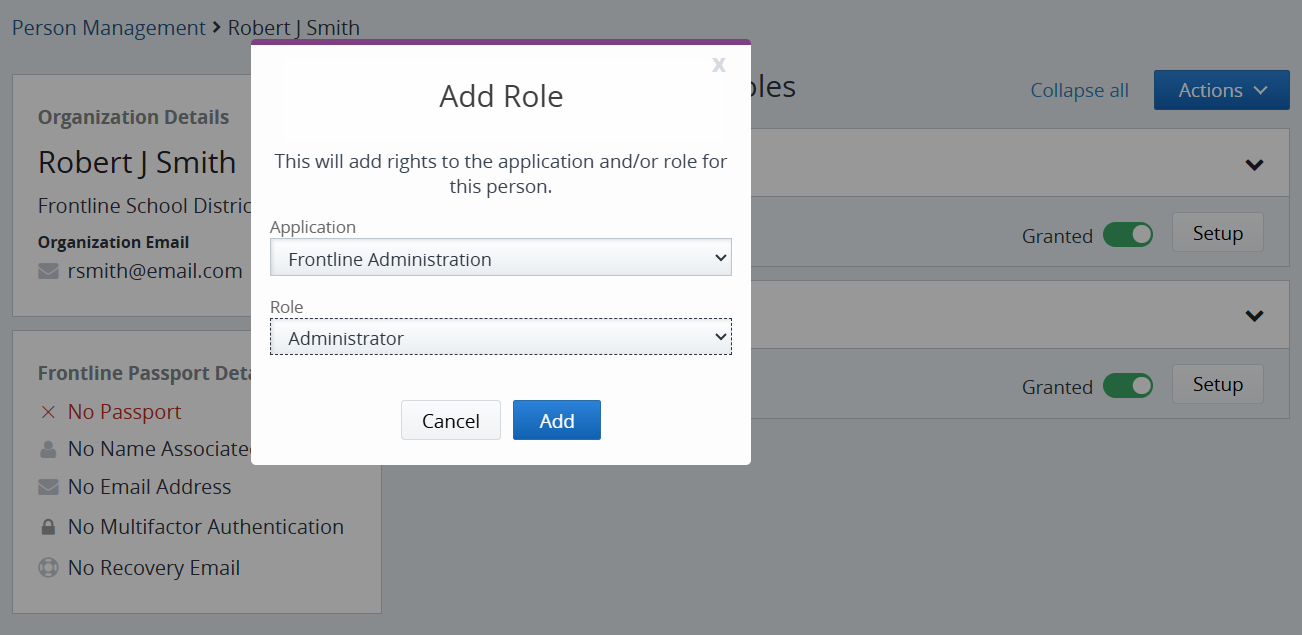Click the rsmith@email.com text

[155, 271]
